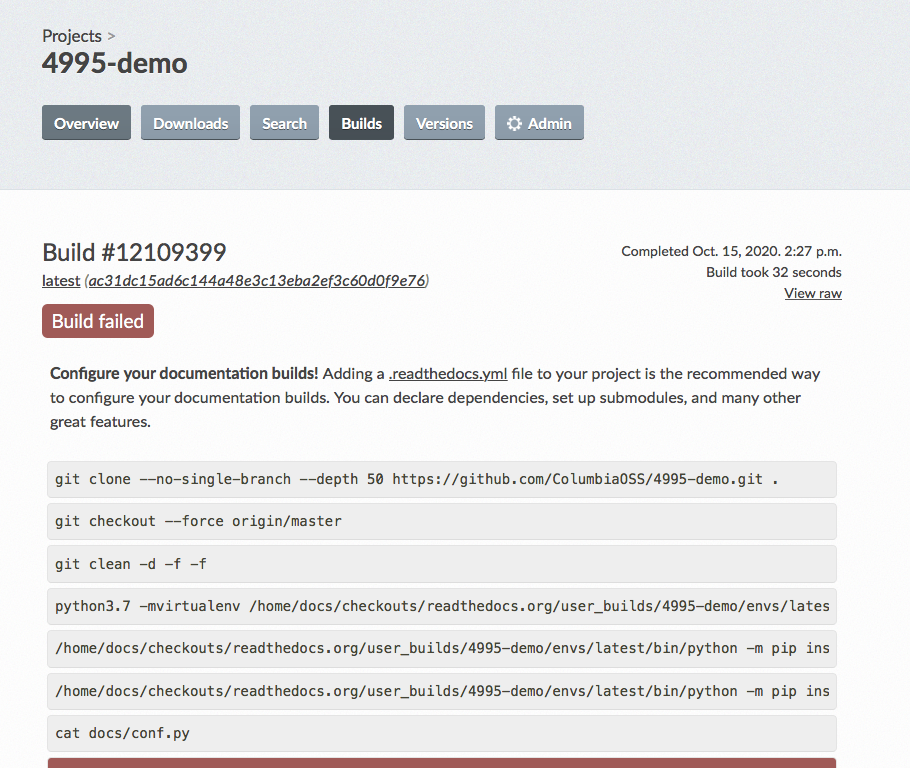Expand the git checkout --force command

pyautogui.click(x=442, y=521)
